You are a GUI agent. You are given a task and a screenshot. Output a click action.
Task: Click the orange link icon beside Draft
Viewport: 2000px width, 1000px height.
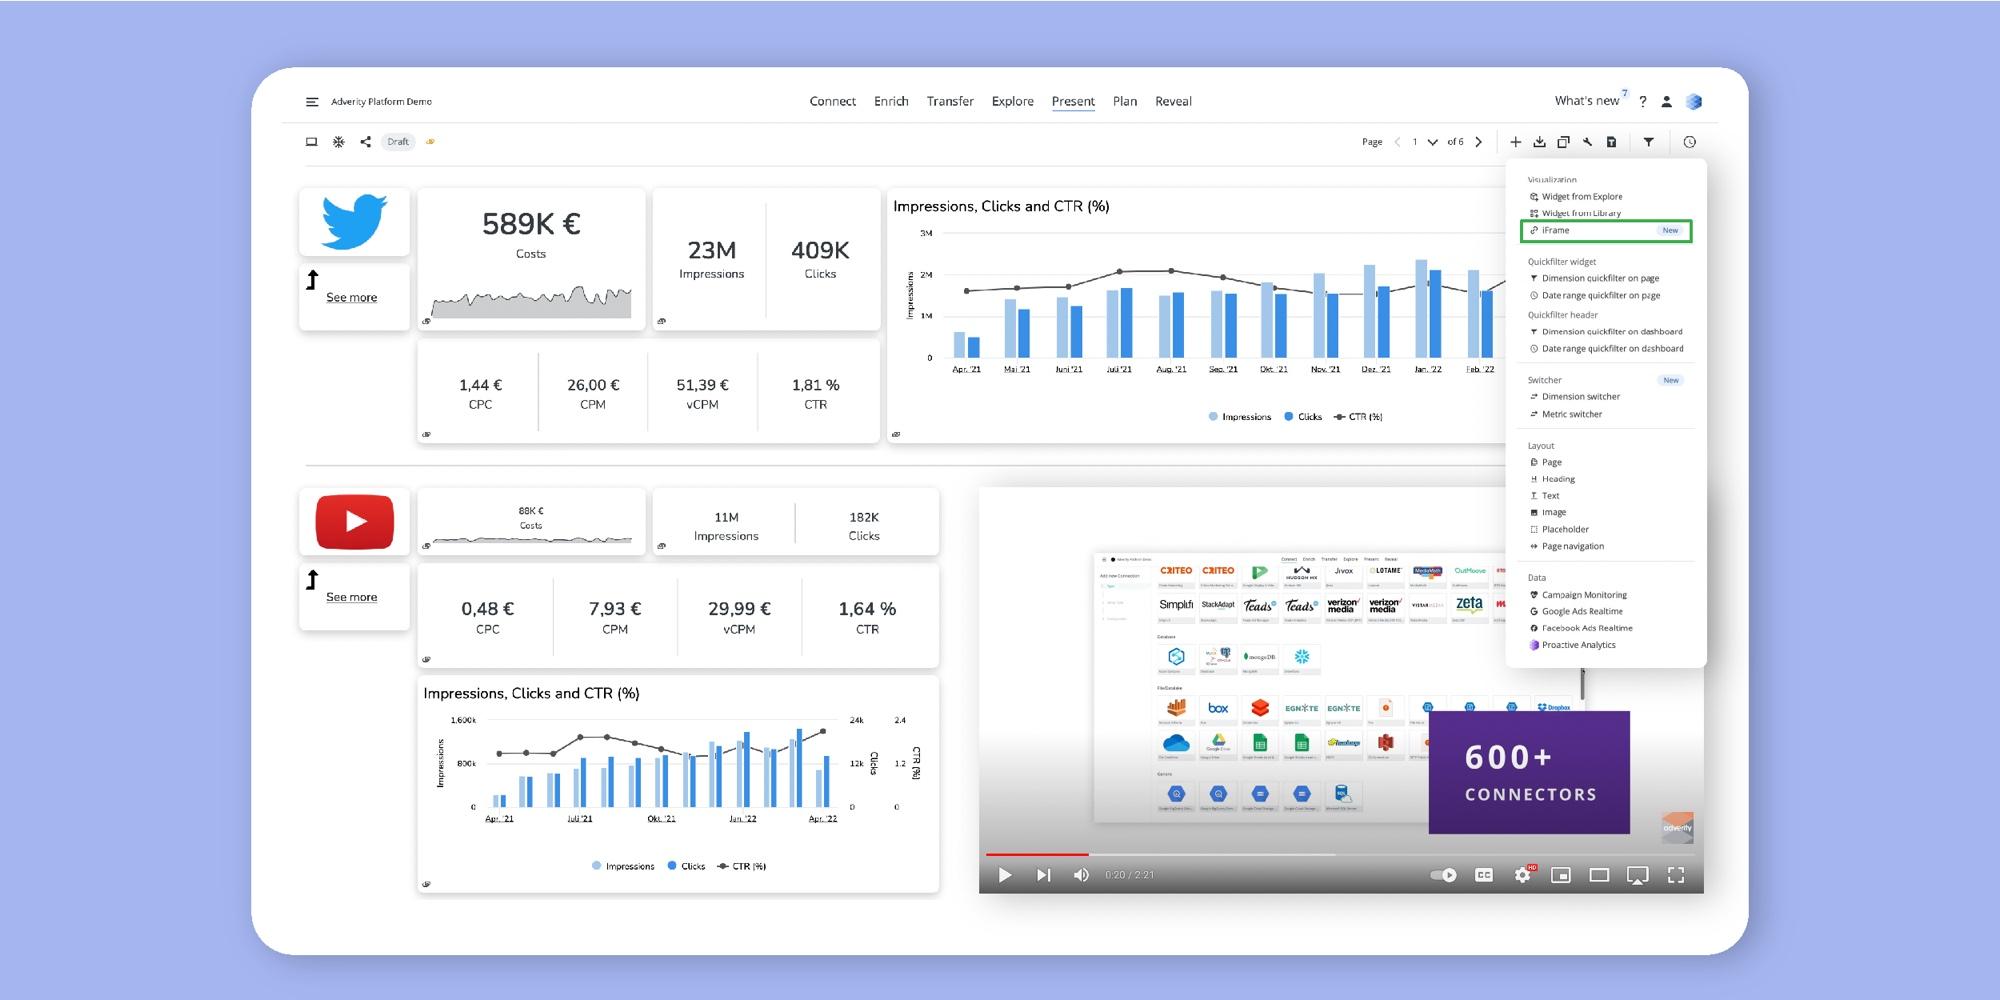tap(430, 142)
